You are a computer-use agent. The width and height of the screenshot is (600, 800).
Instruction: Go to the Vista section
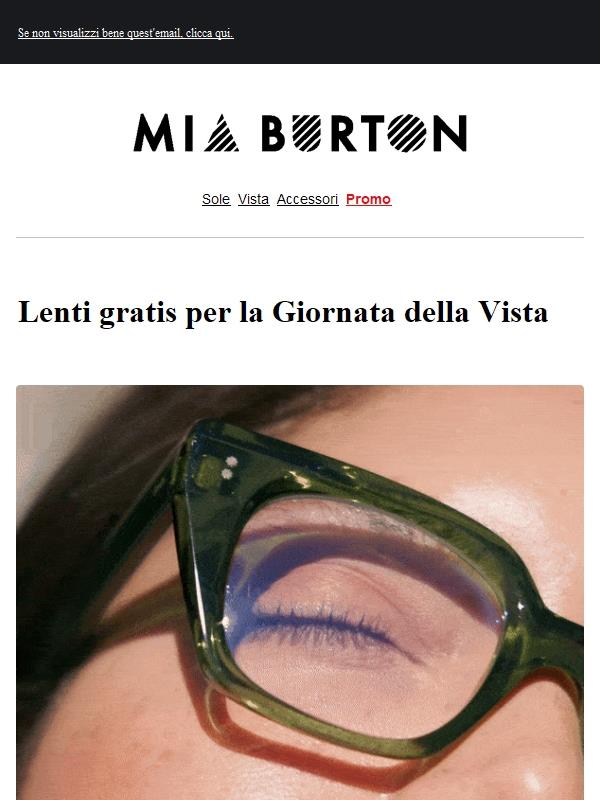point(254,199)
